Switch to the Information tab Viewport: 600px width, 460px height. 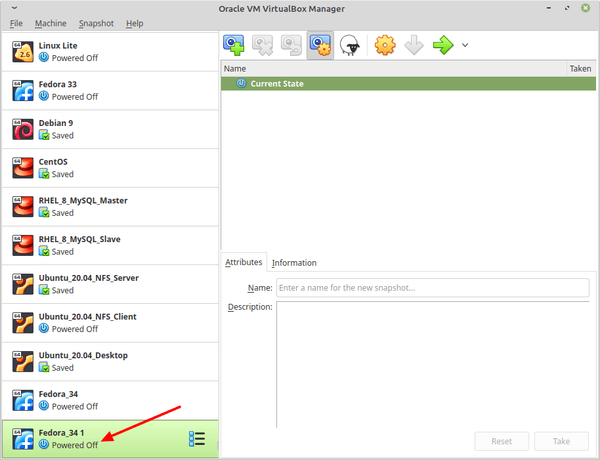[x=294, y=263]
